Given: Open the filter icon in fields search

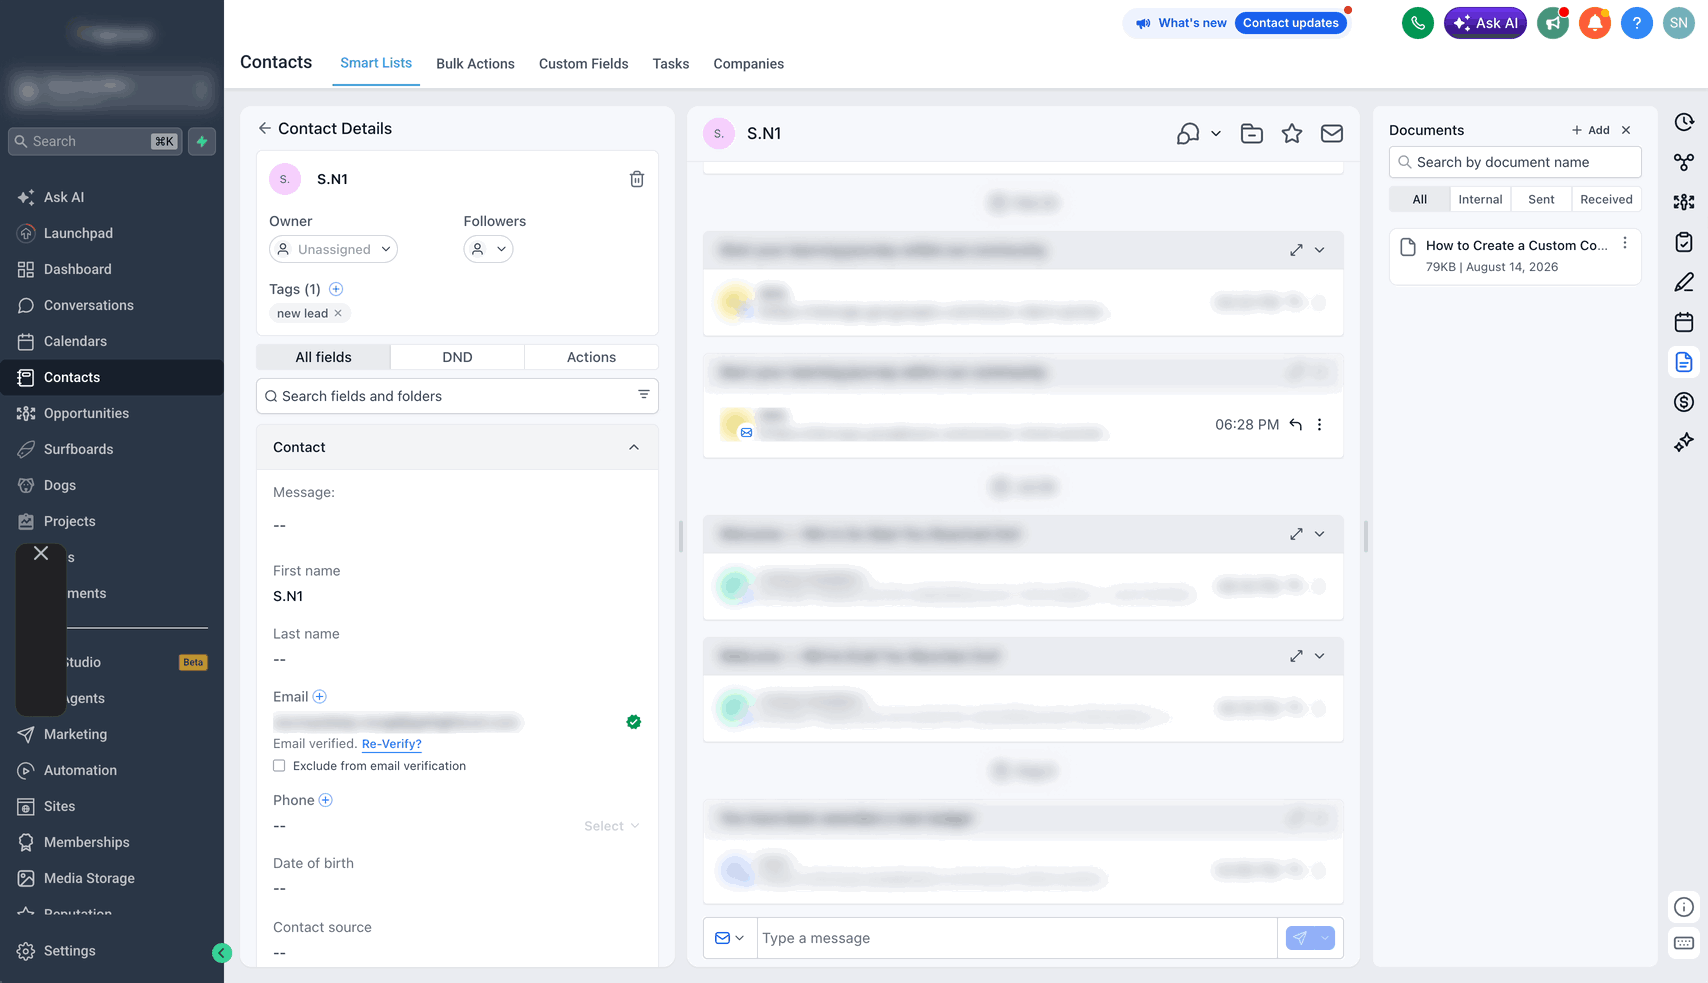Looking at the screenshot, I should coord(644,395).
